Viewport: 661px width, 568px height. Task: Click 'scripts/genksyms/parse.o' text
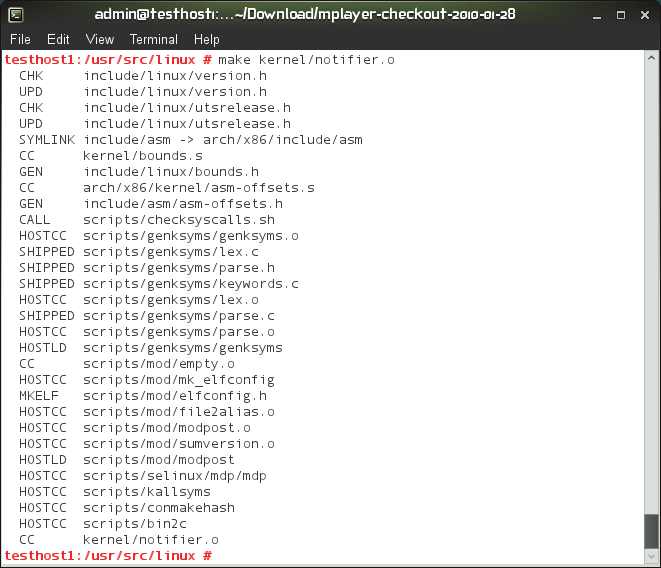179,332
